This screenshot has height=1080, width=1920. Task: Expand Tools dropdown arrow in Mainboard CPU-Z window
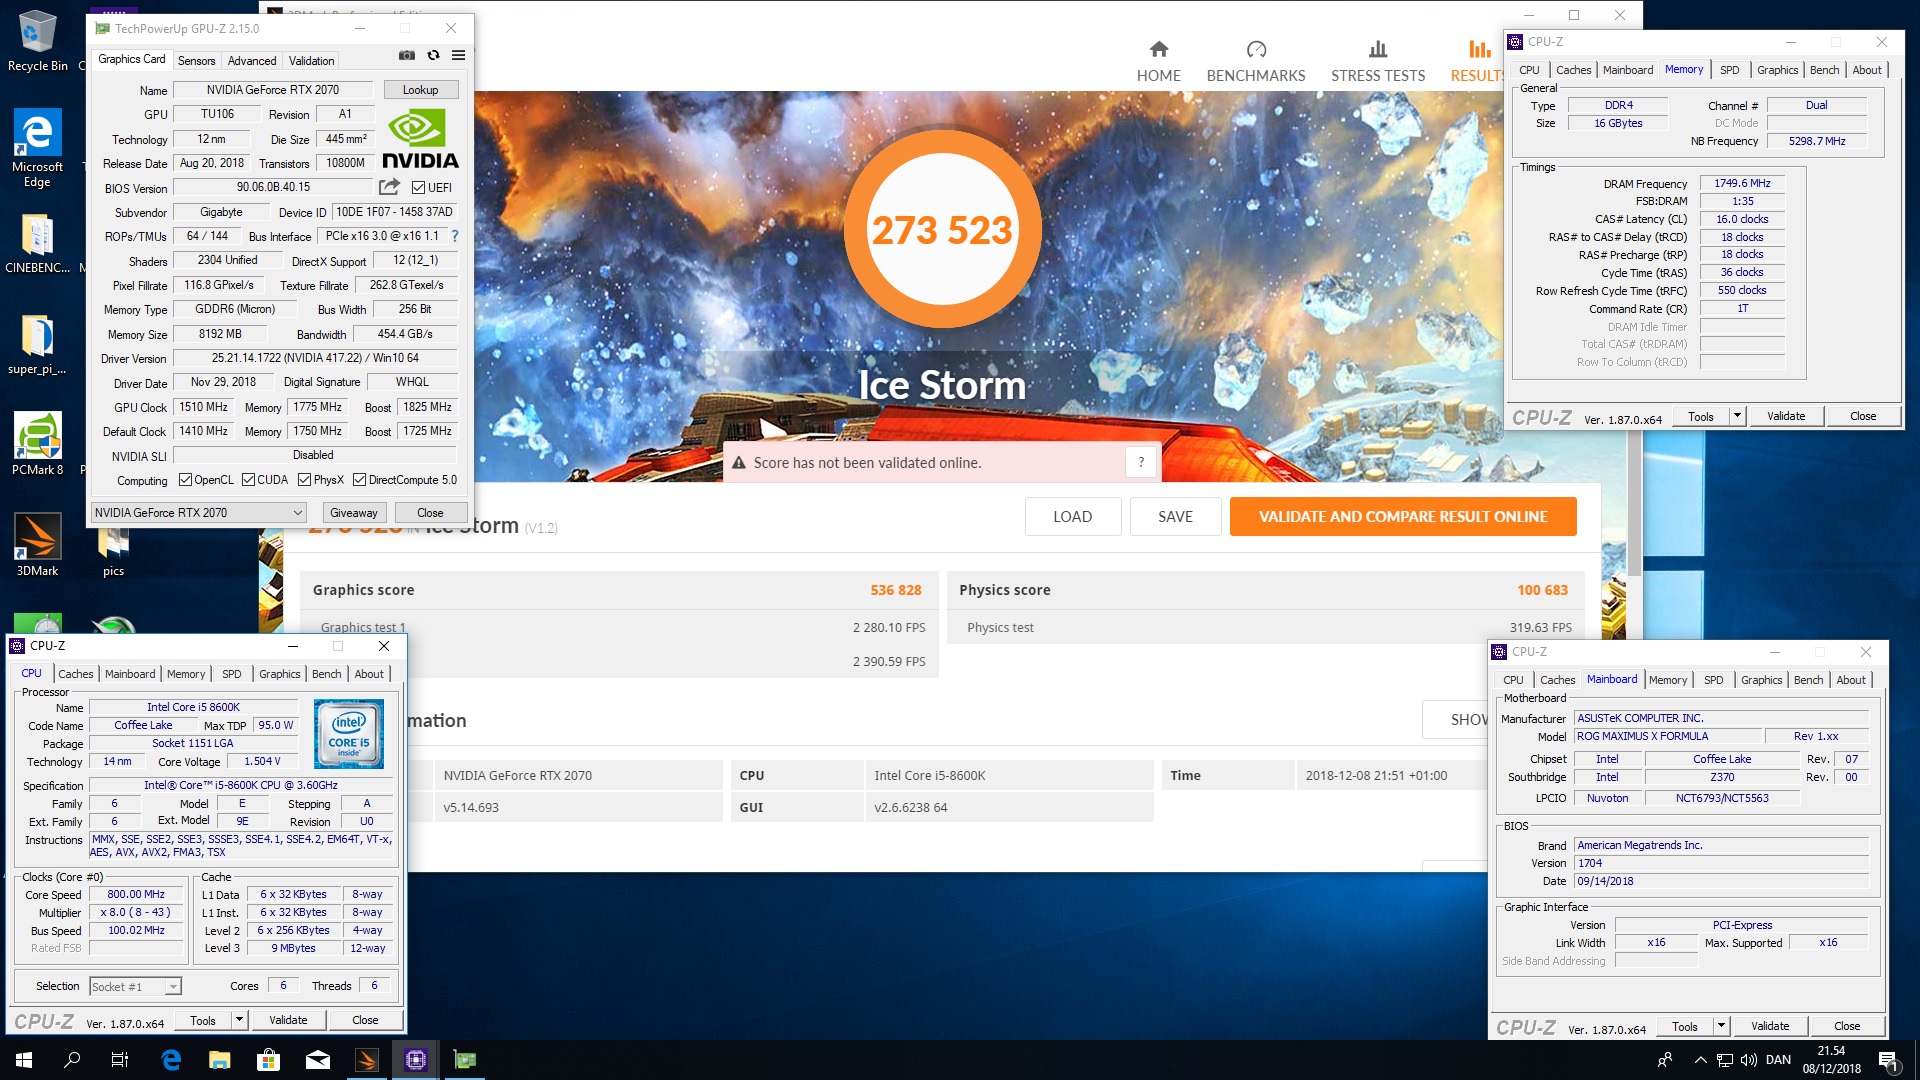1721,1026
